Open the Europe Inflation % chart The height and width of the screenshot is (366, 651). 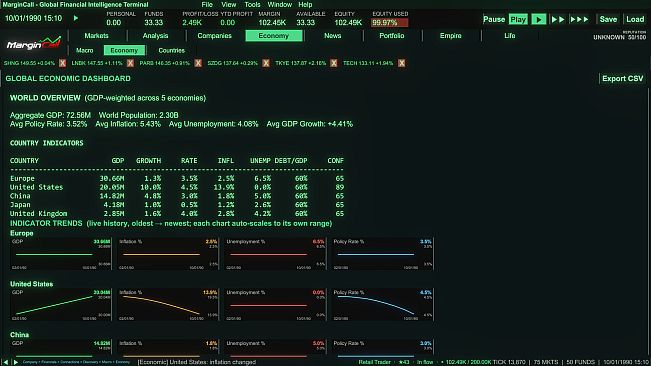click(168, 254)
